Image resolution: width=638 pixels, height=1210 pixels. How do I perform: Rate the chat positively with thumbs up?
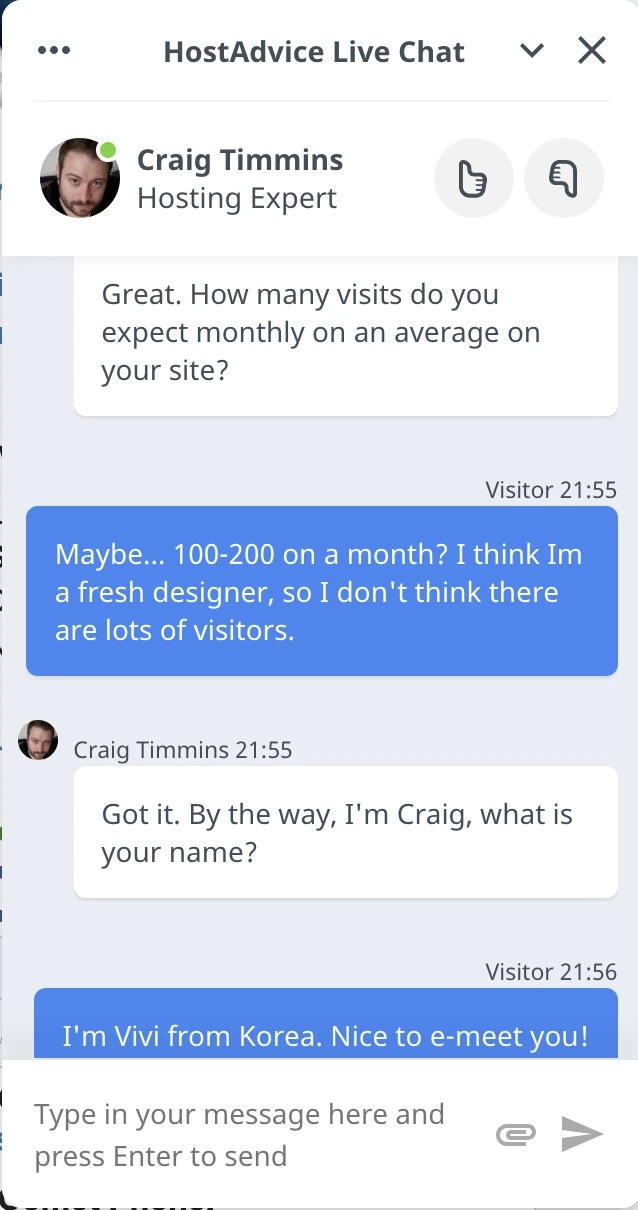(473, 177)
